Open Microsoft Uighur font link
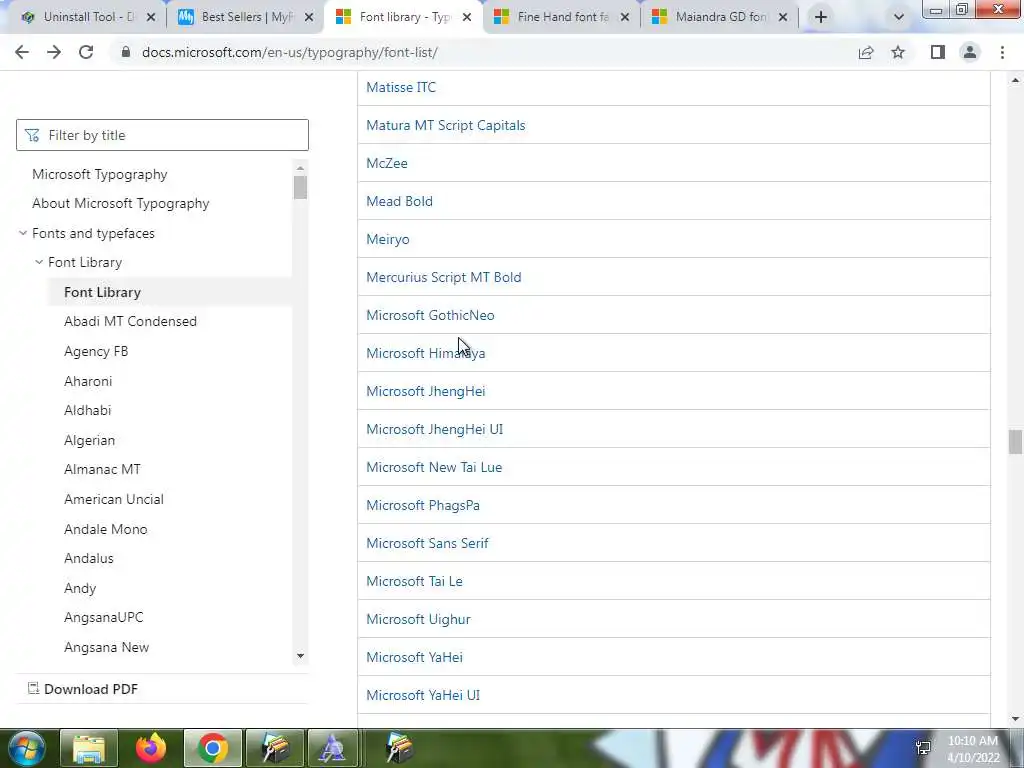The image size is (1024, 768). (418, 619)
